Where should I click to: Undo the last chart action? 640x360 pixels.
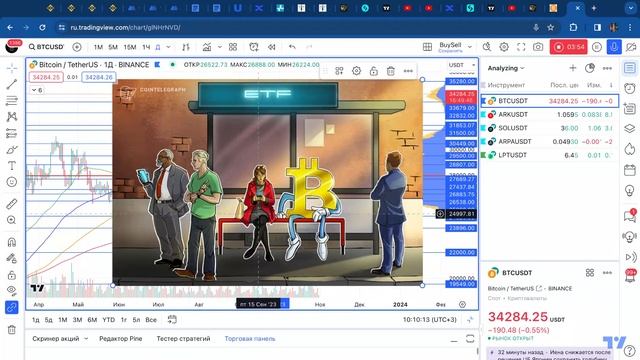(x=292, y=47)
